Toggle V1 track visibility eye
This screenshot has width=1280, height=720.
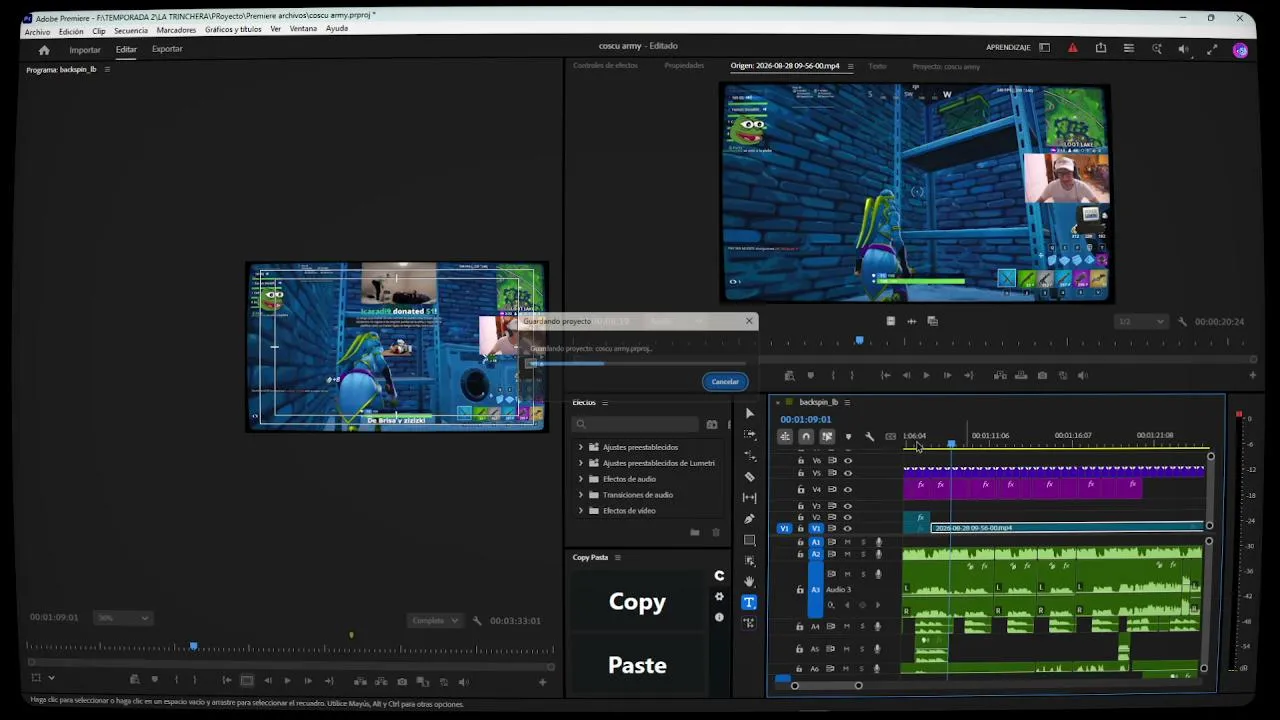pyautogui.click(x=848, y=529)
